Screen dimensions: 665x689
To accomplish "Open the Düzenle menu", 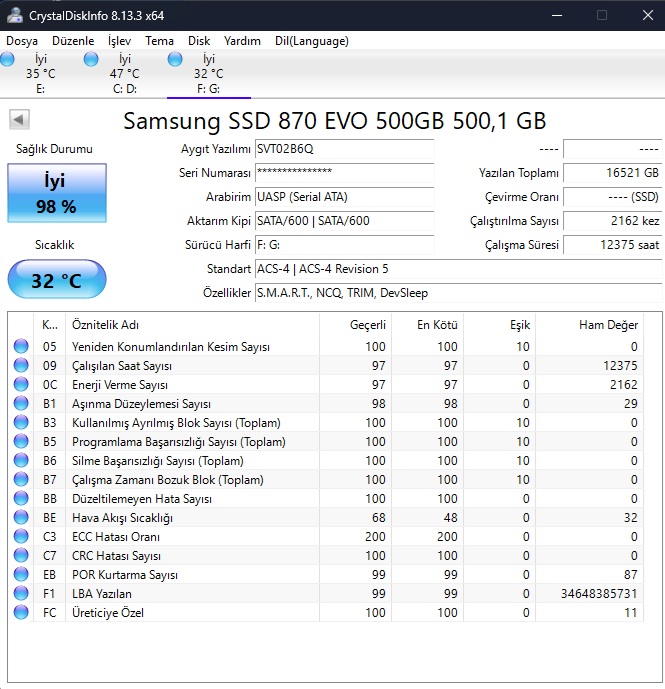I will [73, 41].
